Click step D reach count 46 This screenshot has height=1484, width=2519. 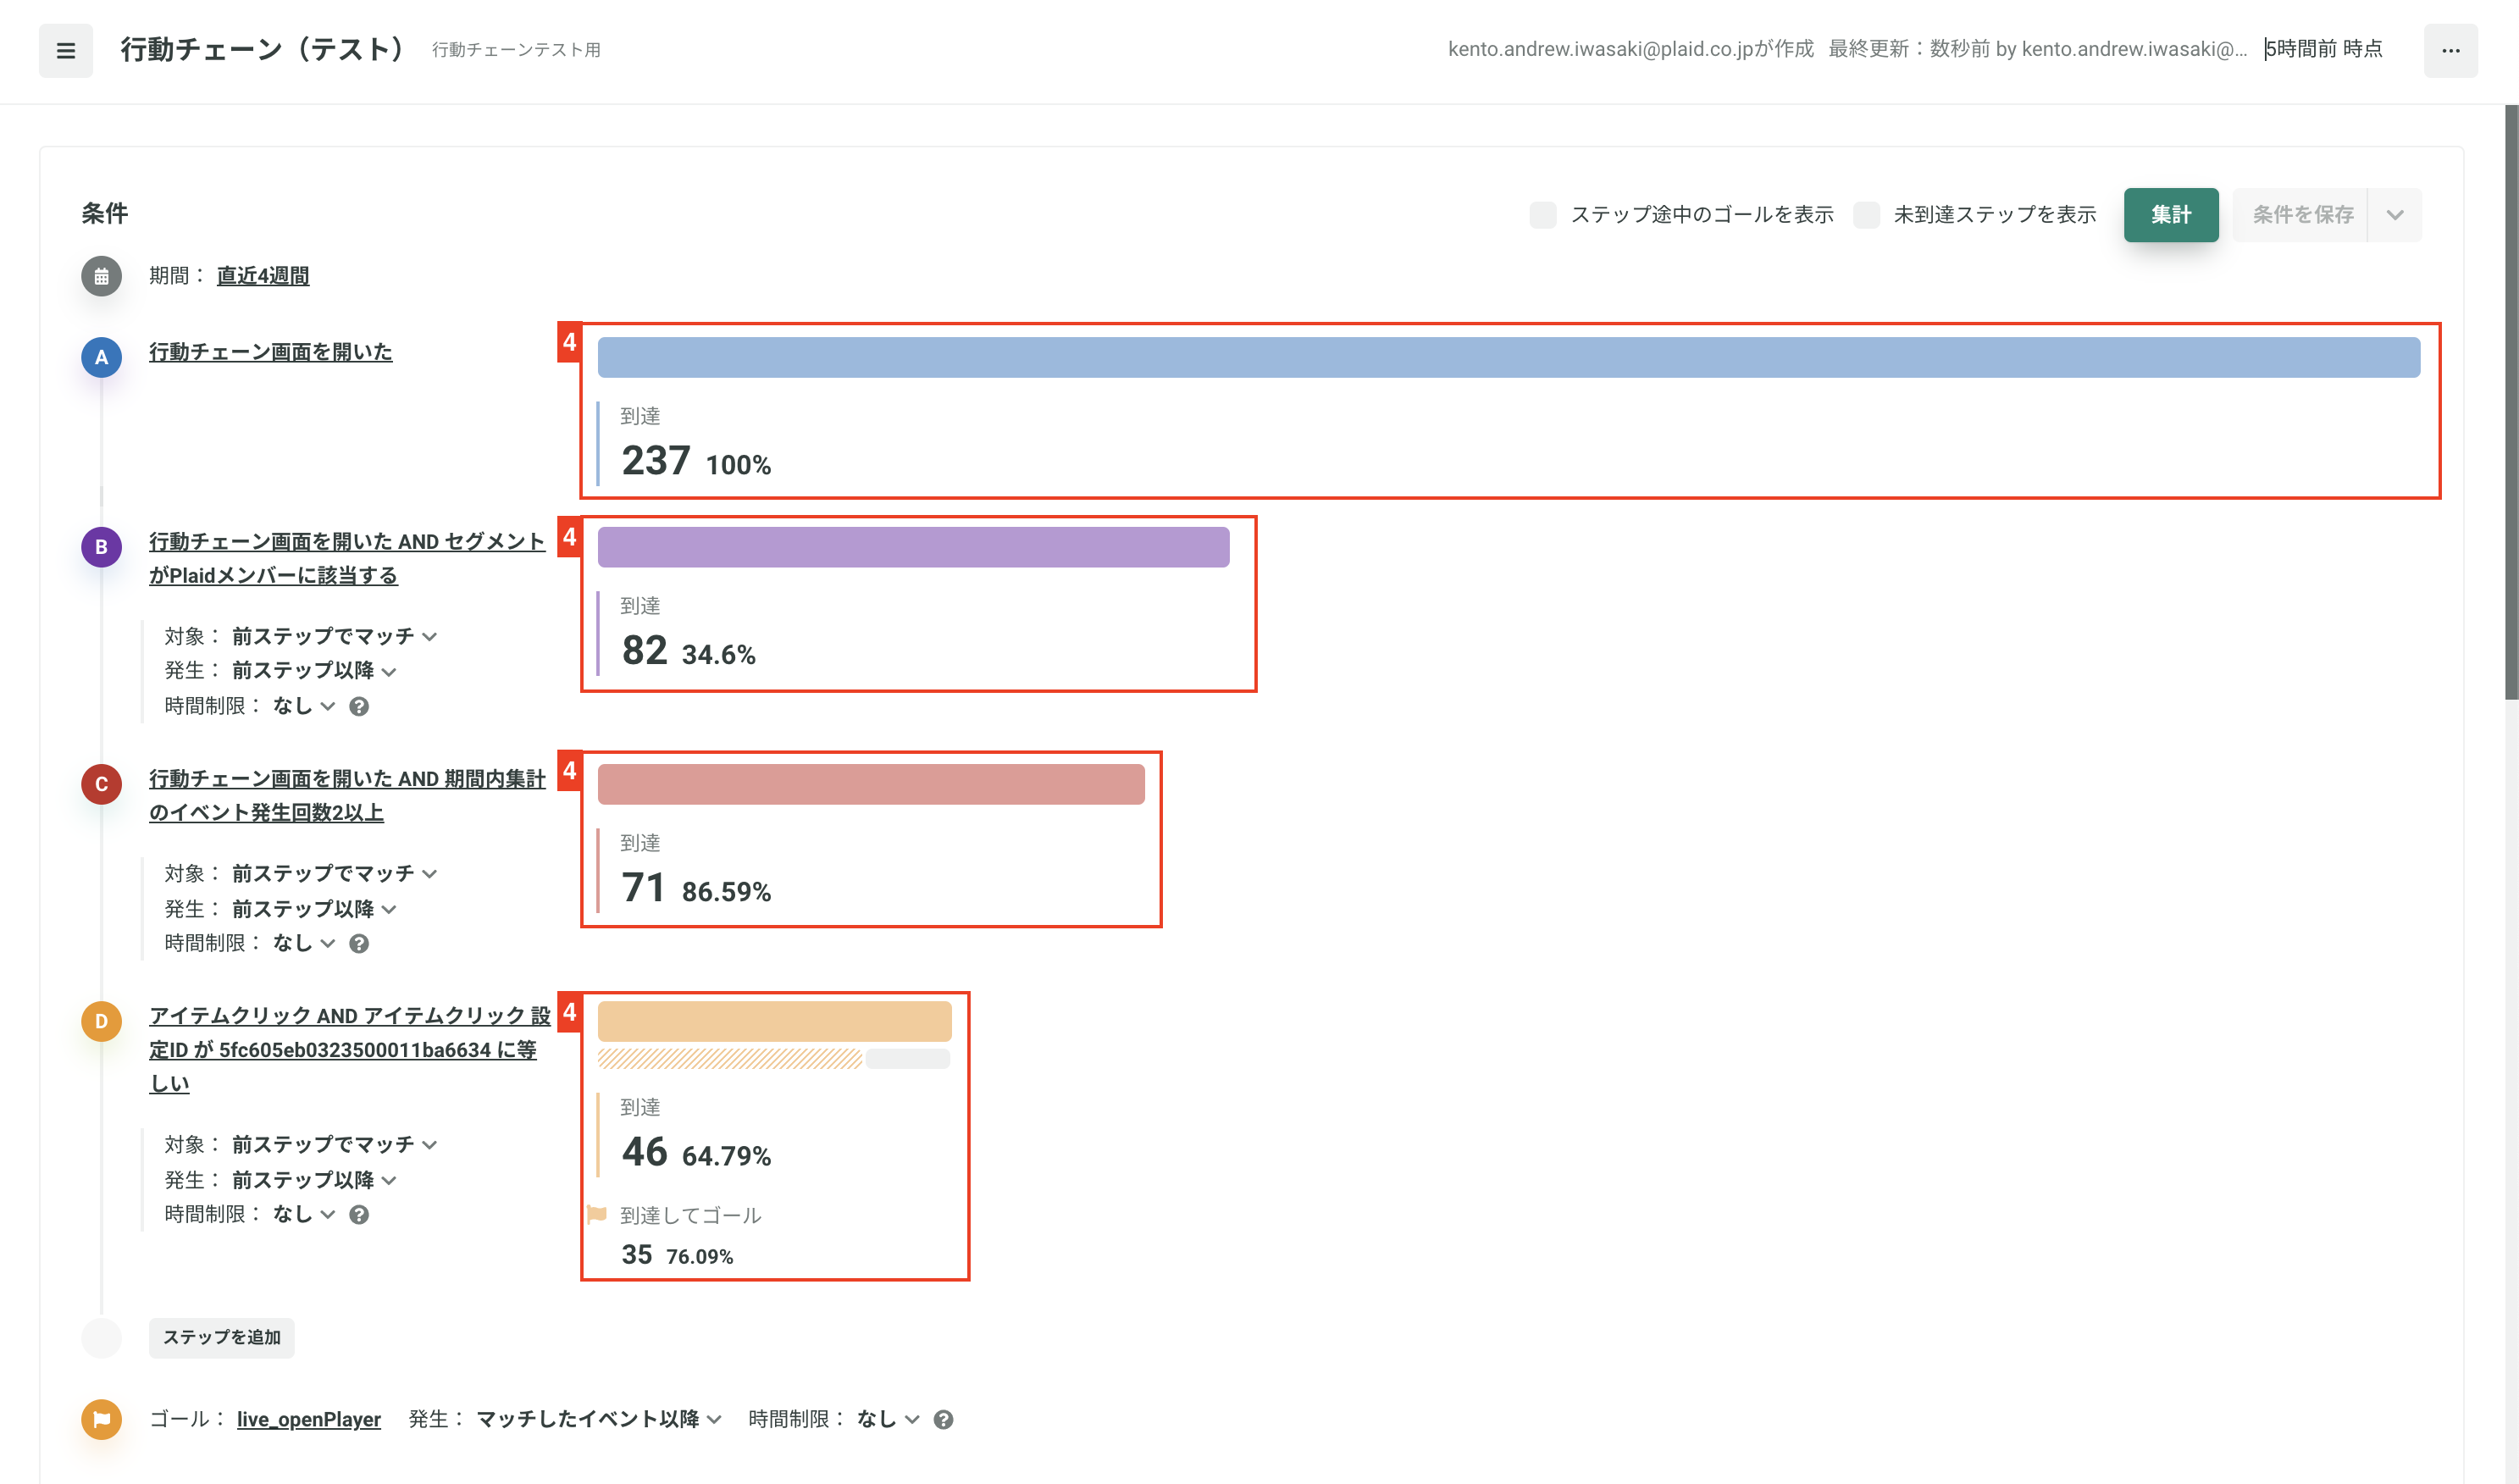(x=644, y=1152)
